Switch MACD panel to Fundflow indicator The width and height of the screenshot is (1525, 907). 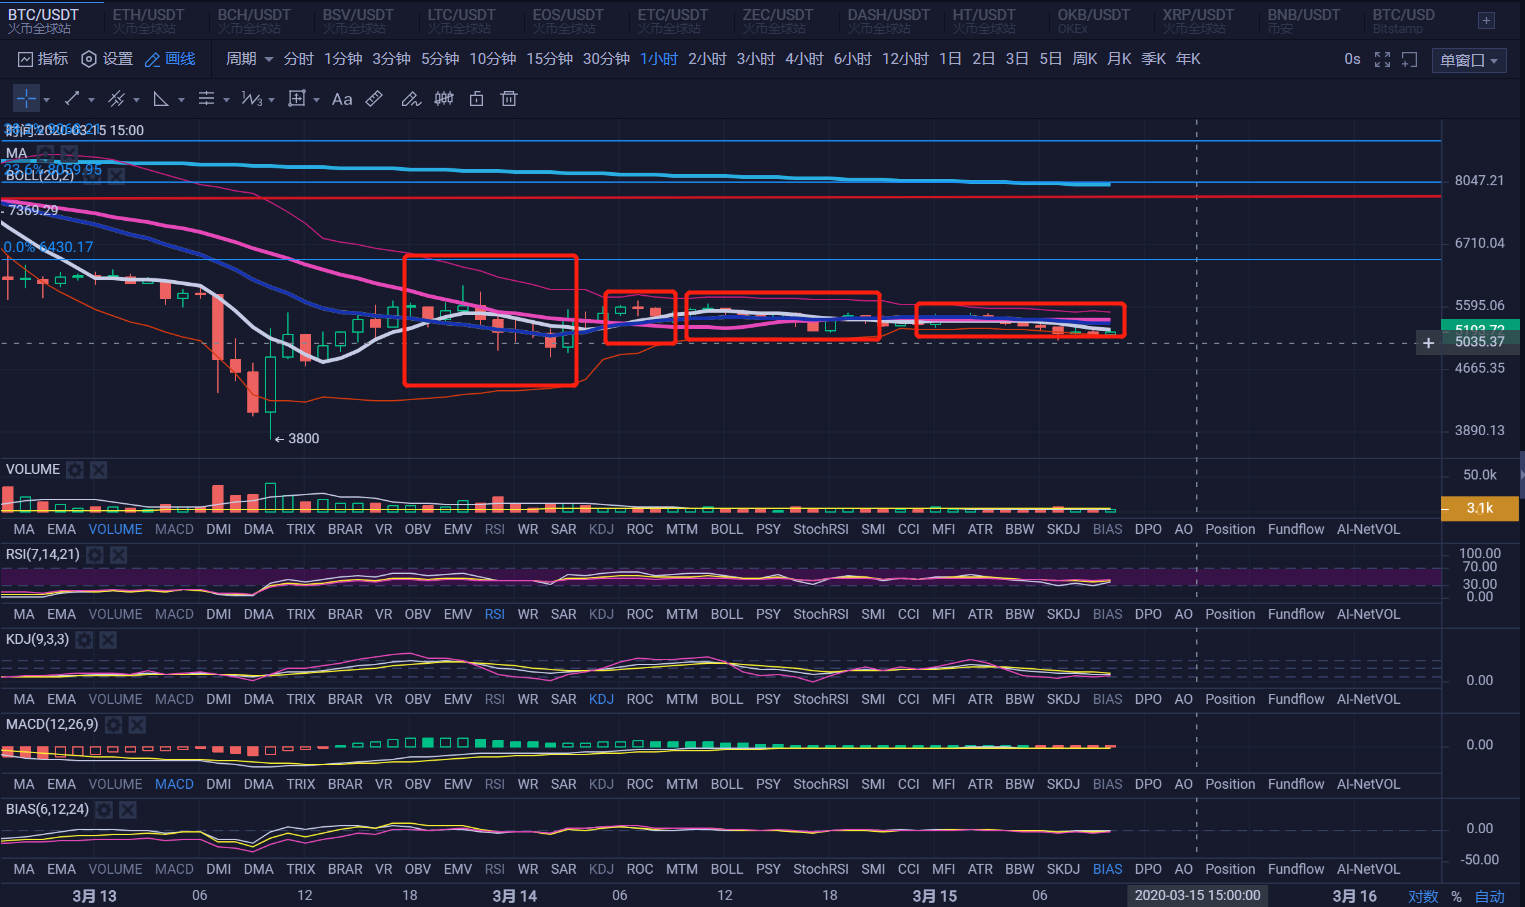[1296, 784]
